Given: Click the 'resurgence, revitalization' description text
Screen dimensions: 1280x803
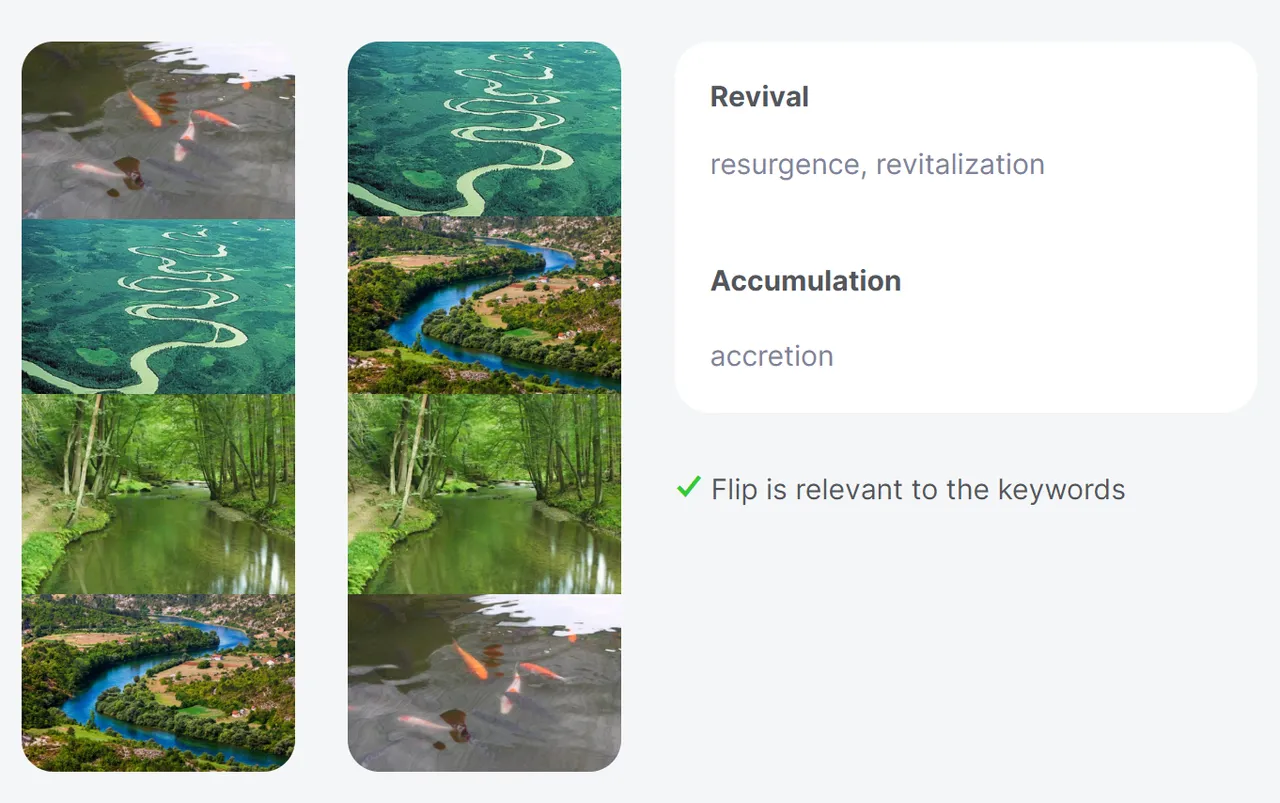Looking at the screenshot, I should point(877,164).
